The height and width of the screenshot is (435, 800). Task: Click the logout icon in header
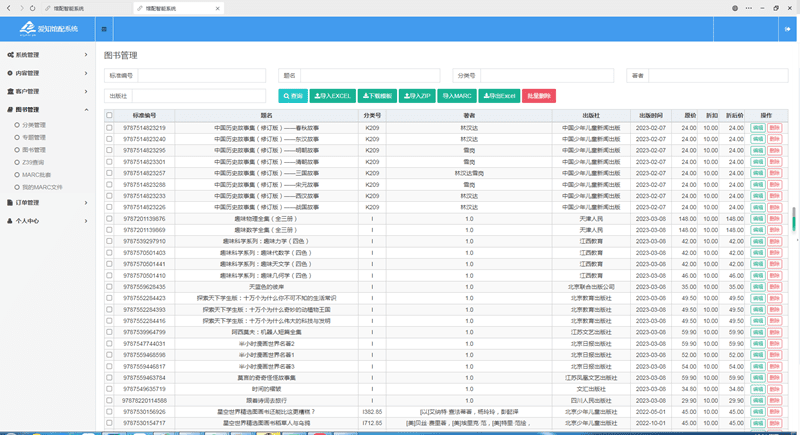(x=787, y=29)
